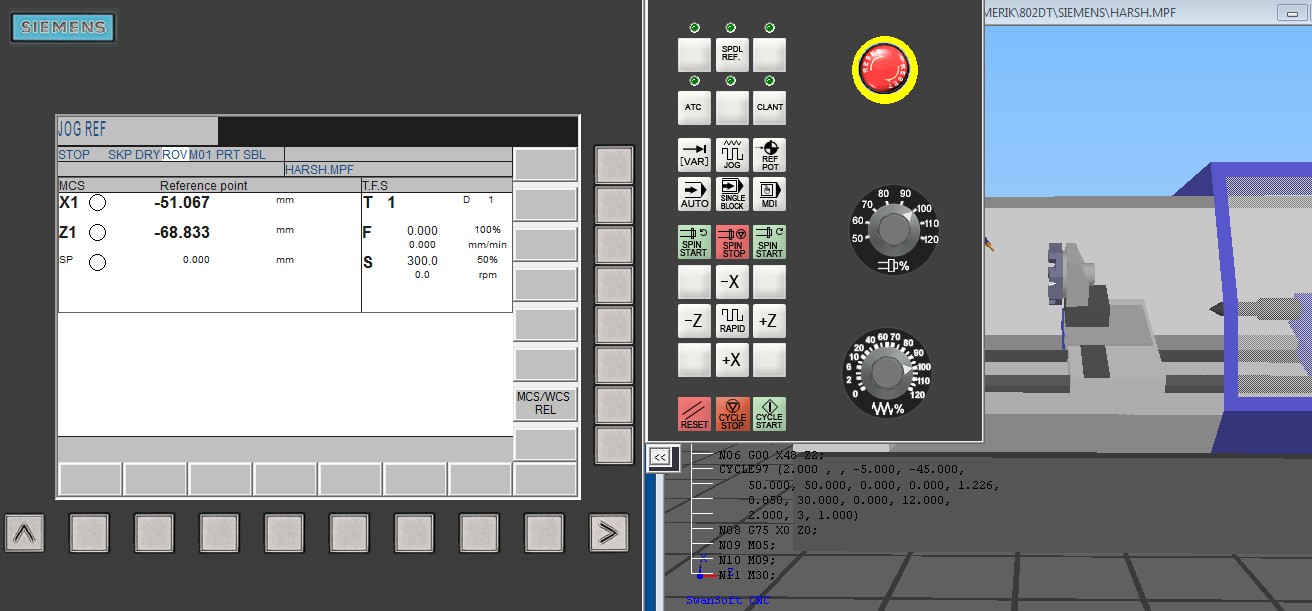The width and height of the screenshot is (1312, 611).
Task: Switch to AUTO mode
Action: tap(693, 193)
